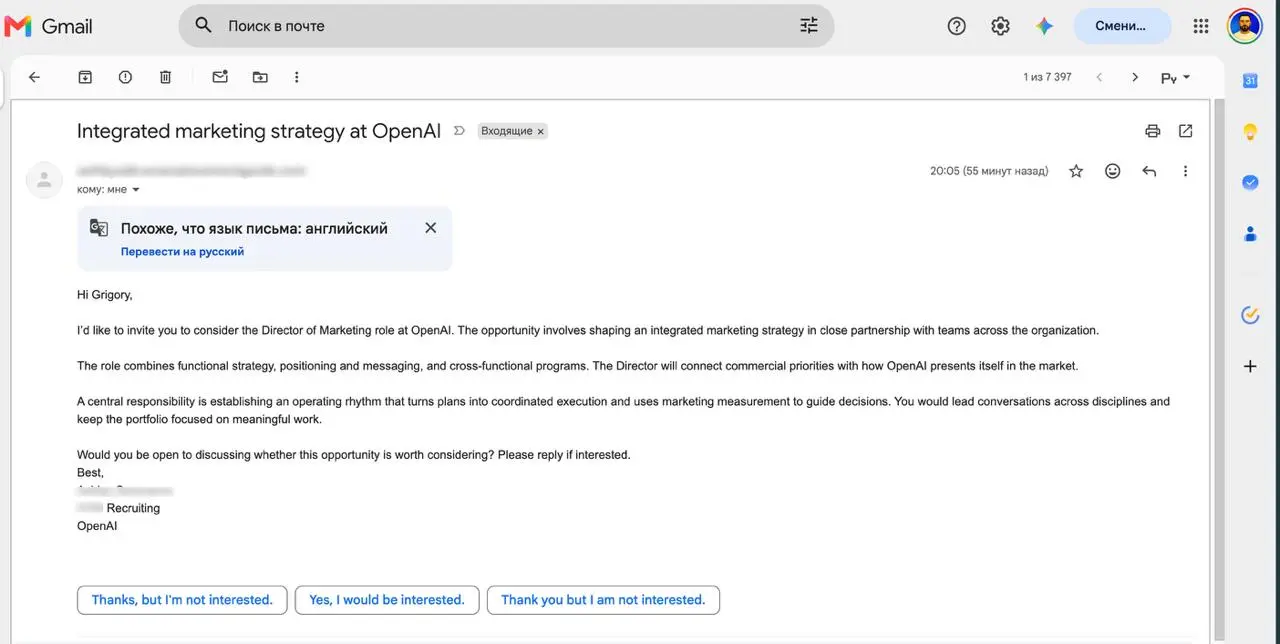Open Gmail support help icon
Viewport: 1280px width, 644px height.
[957, 27]
